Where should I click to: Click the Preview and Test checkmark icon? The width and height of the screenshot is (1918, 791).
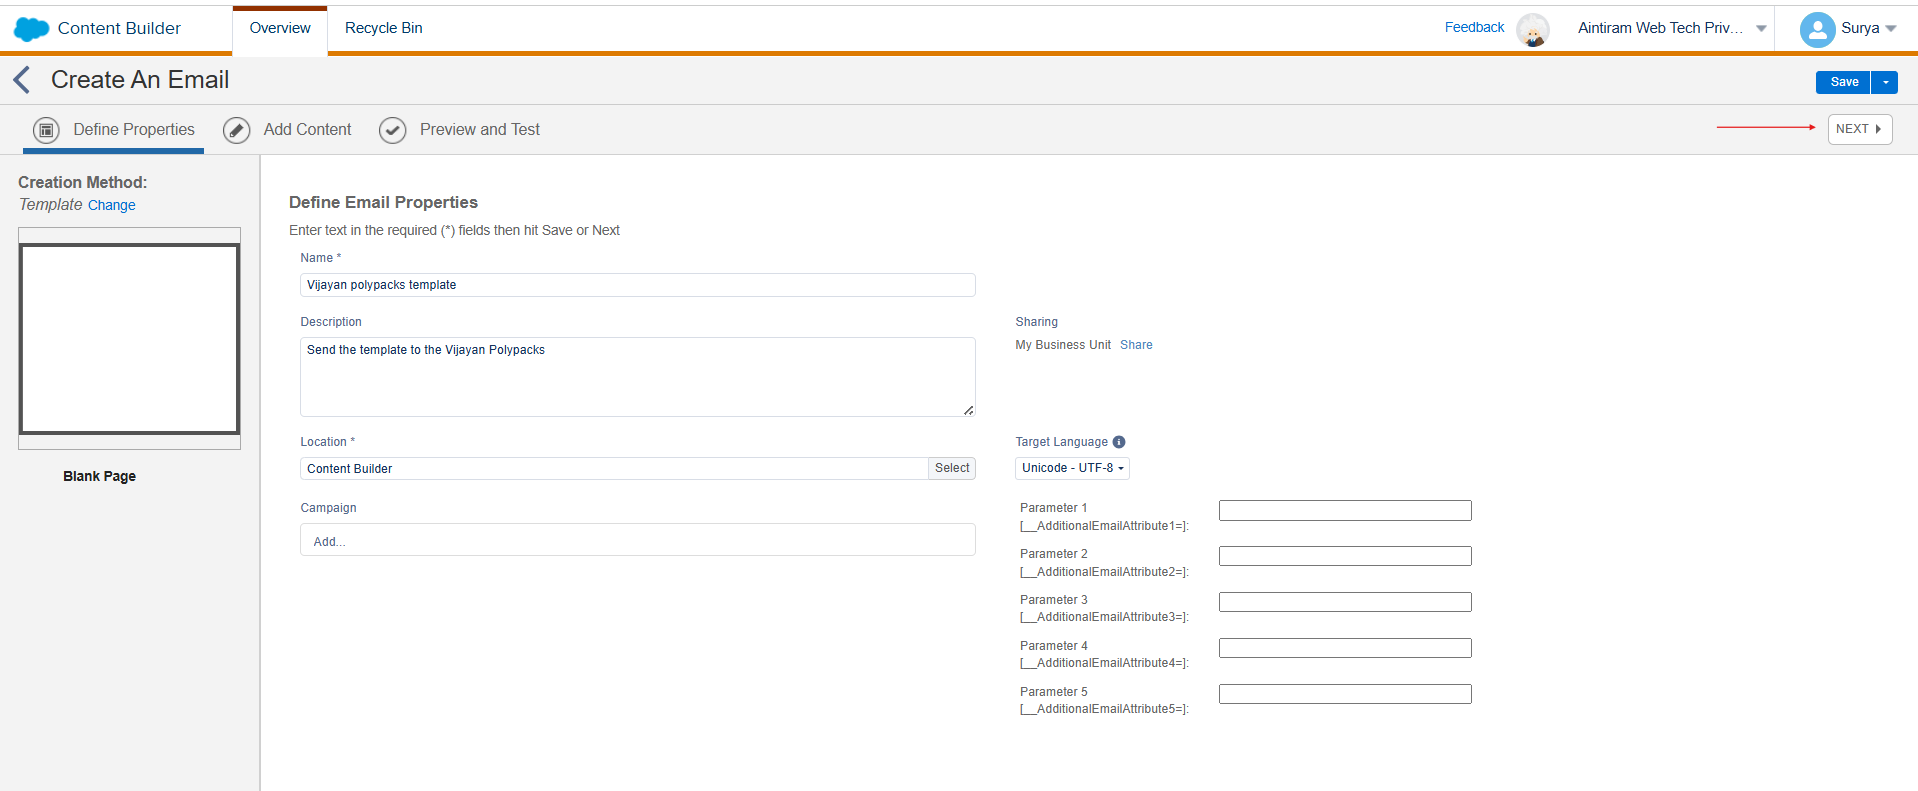393,130
